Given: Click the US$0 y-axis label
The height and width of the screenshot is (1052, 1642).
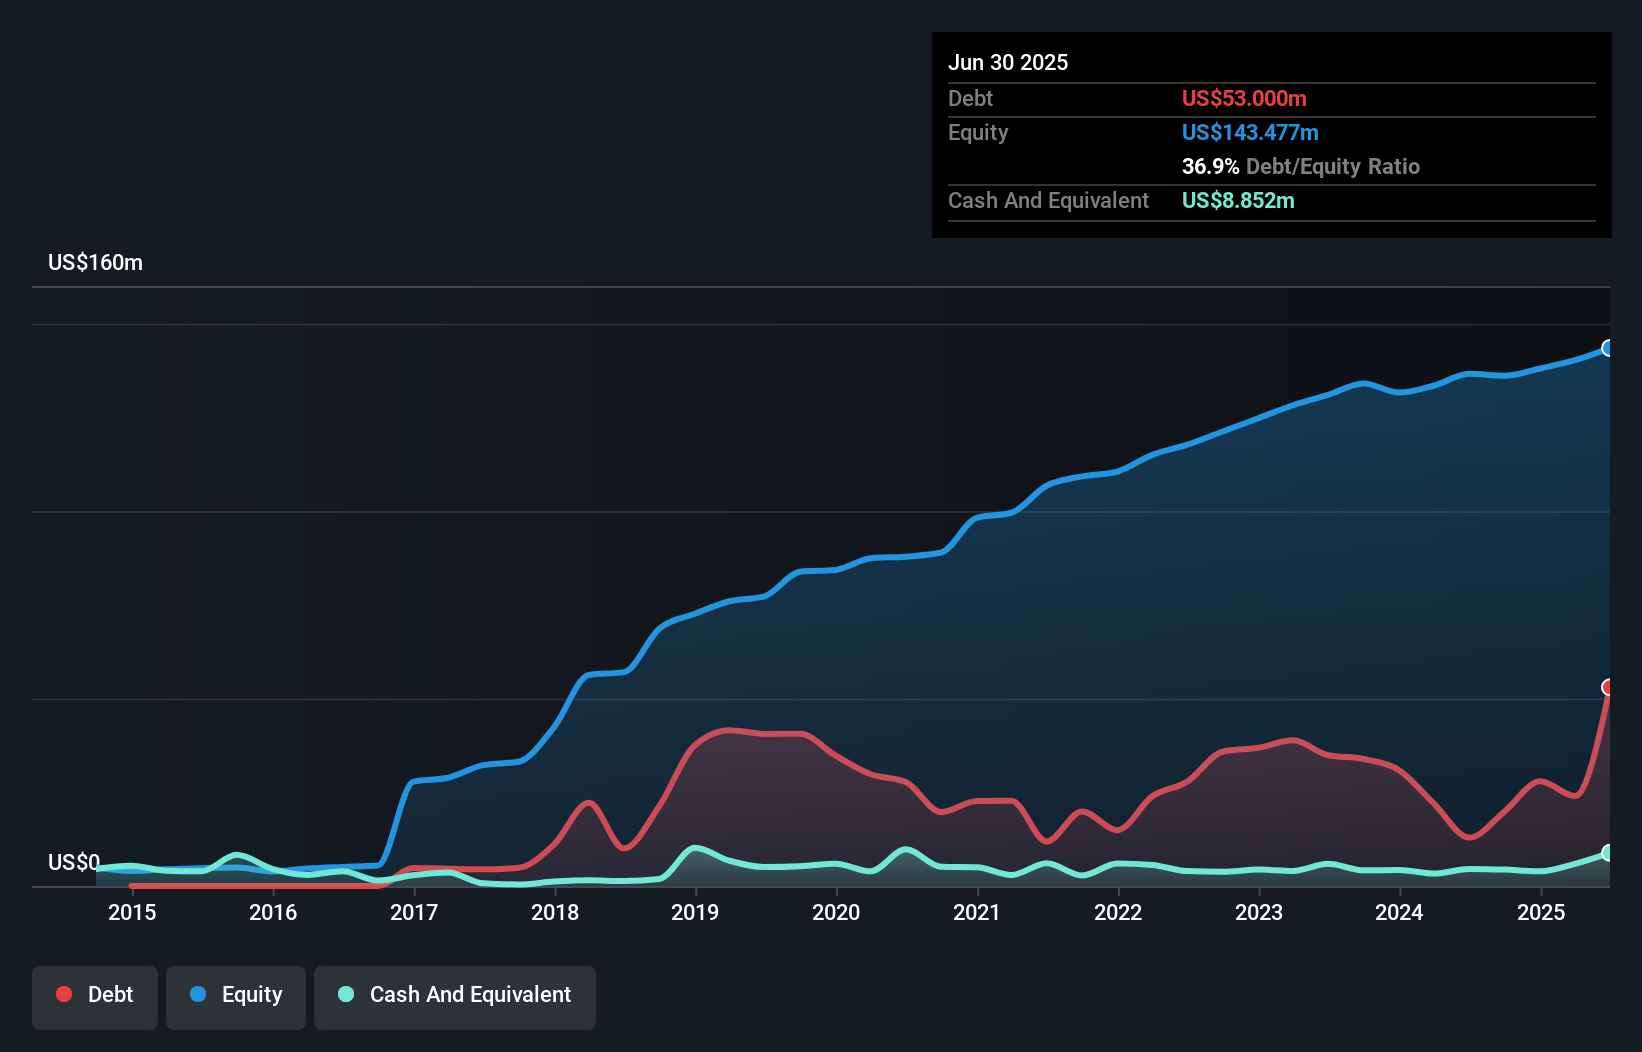Looking at the screenshot, I should click(74, 862).
